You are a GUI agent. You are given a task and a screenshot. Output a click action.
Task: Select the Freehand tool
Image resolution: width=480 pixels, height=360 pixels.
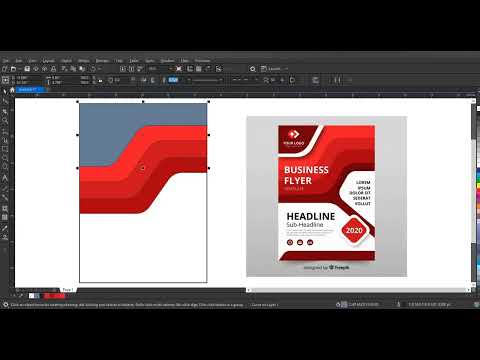point(5,130)
